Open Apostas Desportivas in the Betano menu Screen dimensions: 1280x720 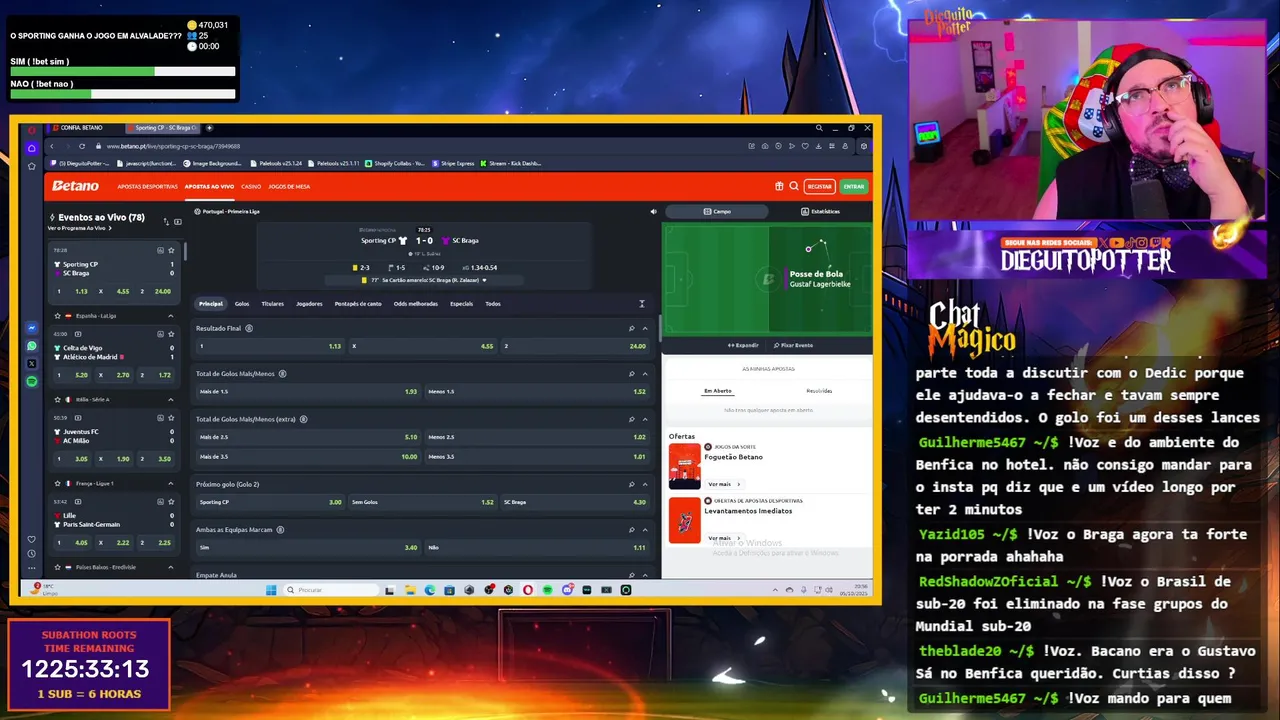tap(147, 186)
